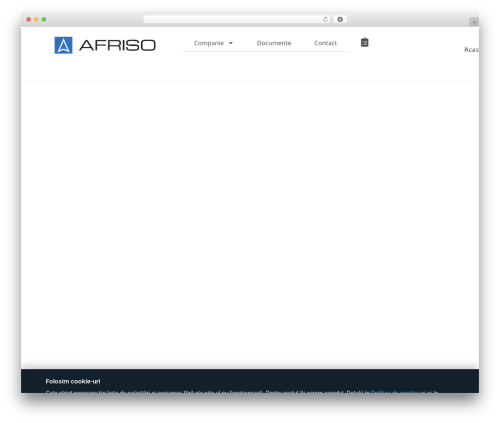Click the Acasa breadcrumb link
Image resolution: width=500 pixels, height=423 pixels.
[x=471, y=50]
